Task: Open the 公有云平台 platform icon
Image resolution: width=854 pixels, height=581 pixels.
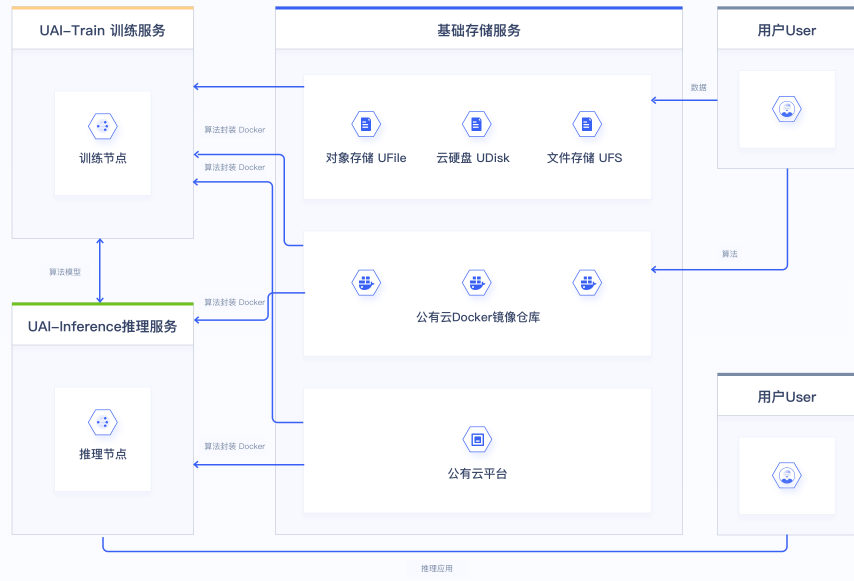Action: [477, 439]
